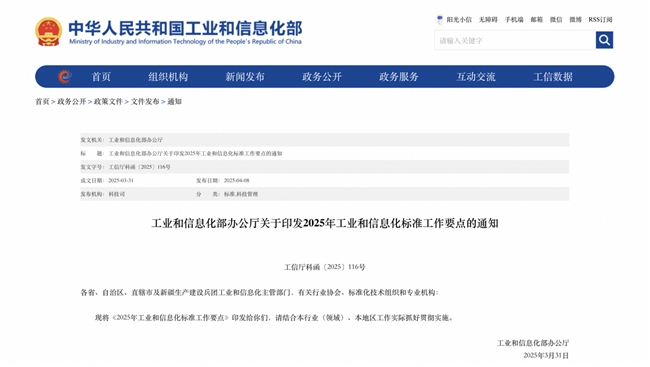Open the 工信数据 navigation item
650x367 pixels.
tap(553, 77)
